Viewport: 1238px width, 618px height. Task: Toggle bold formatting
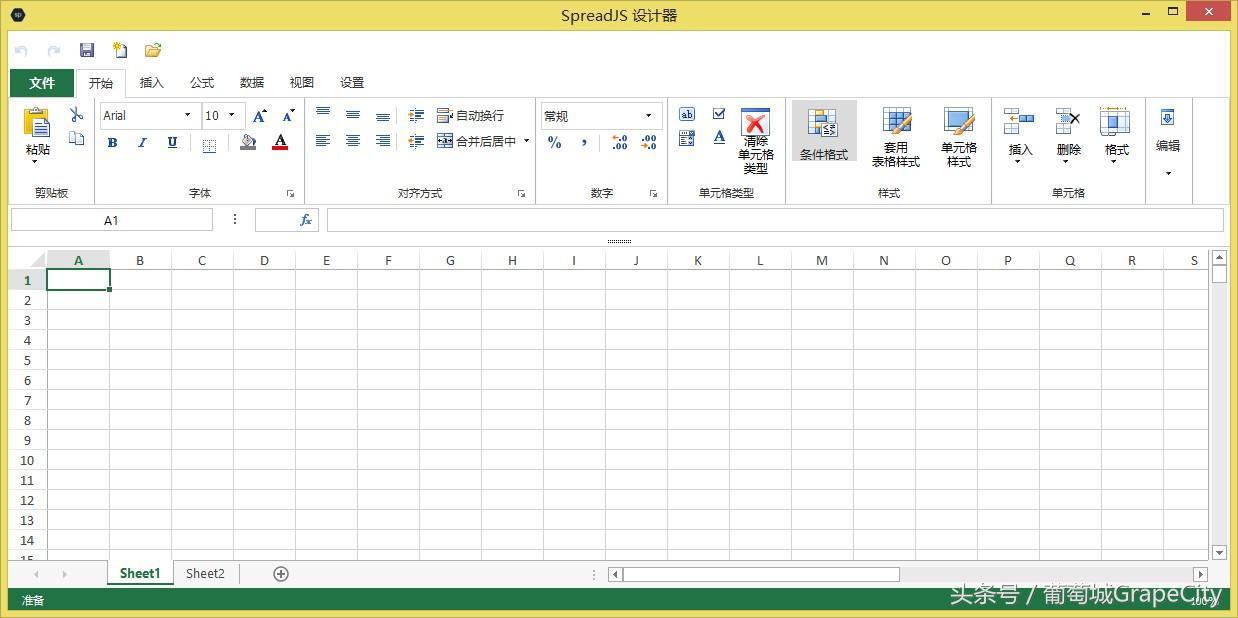(x=112, y=143)
